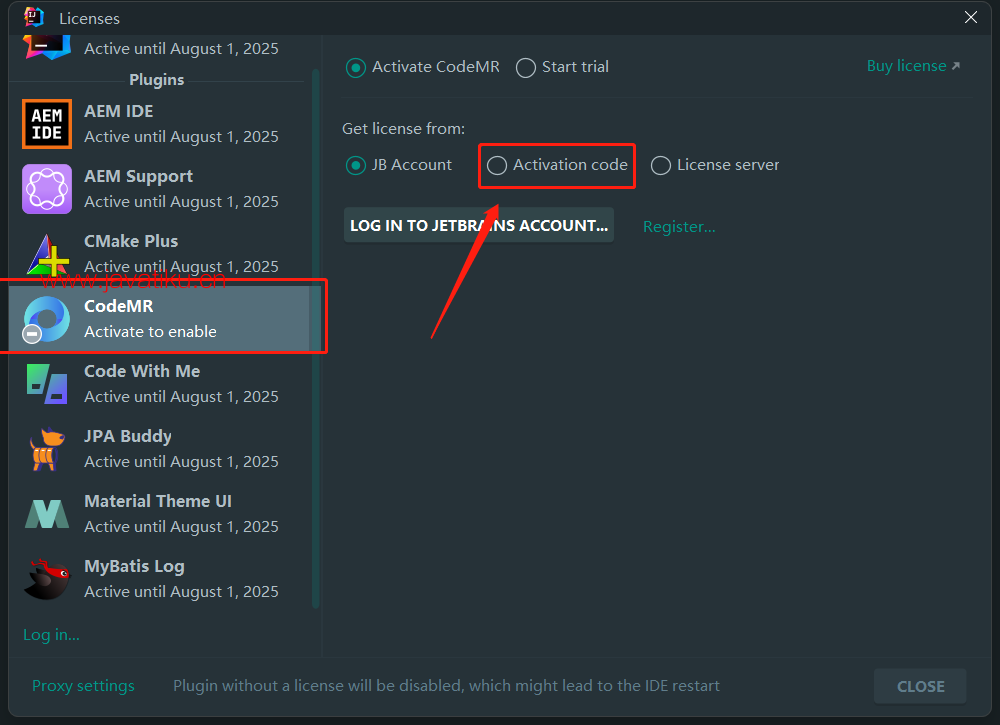Viewport: 1000px width, 725px height.
Task: Click Log In to JetBrains Account button
Action: 479,225
